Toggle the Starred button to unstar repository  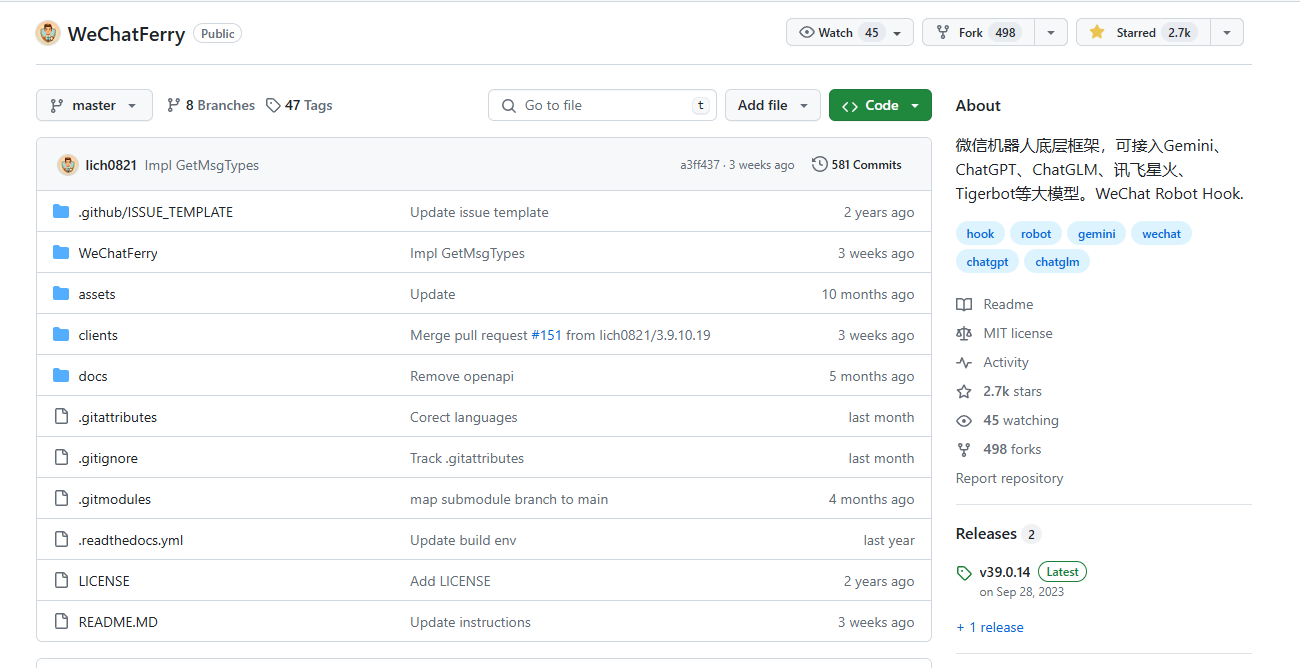1142,33
